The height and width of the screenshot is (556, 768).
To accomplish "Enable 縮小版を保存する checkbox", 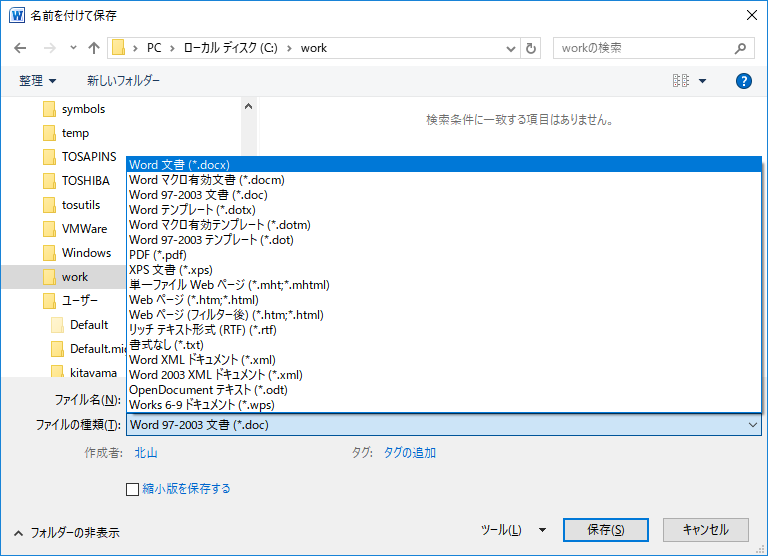I will tap(132, 489).
